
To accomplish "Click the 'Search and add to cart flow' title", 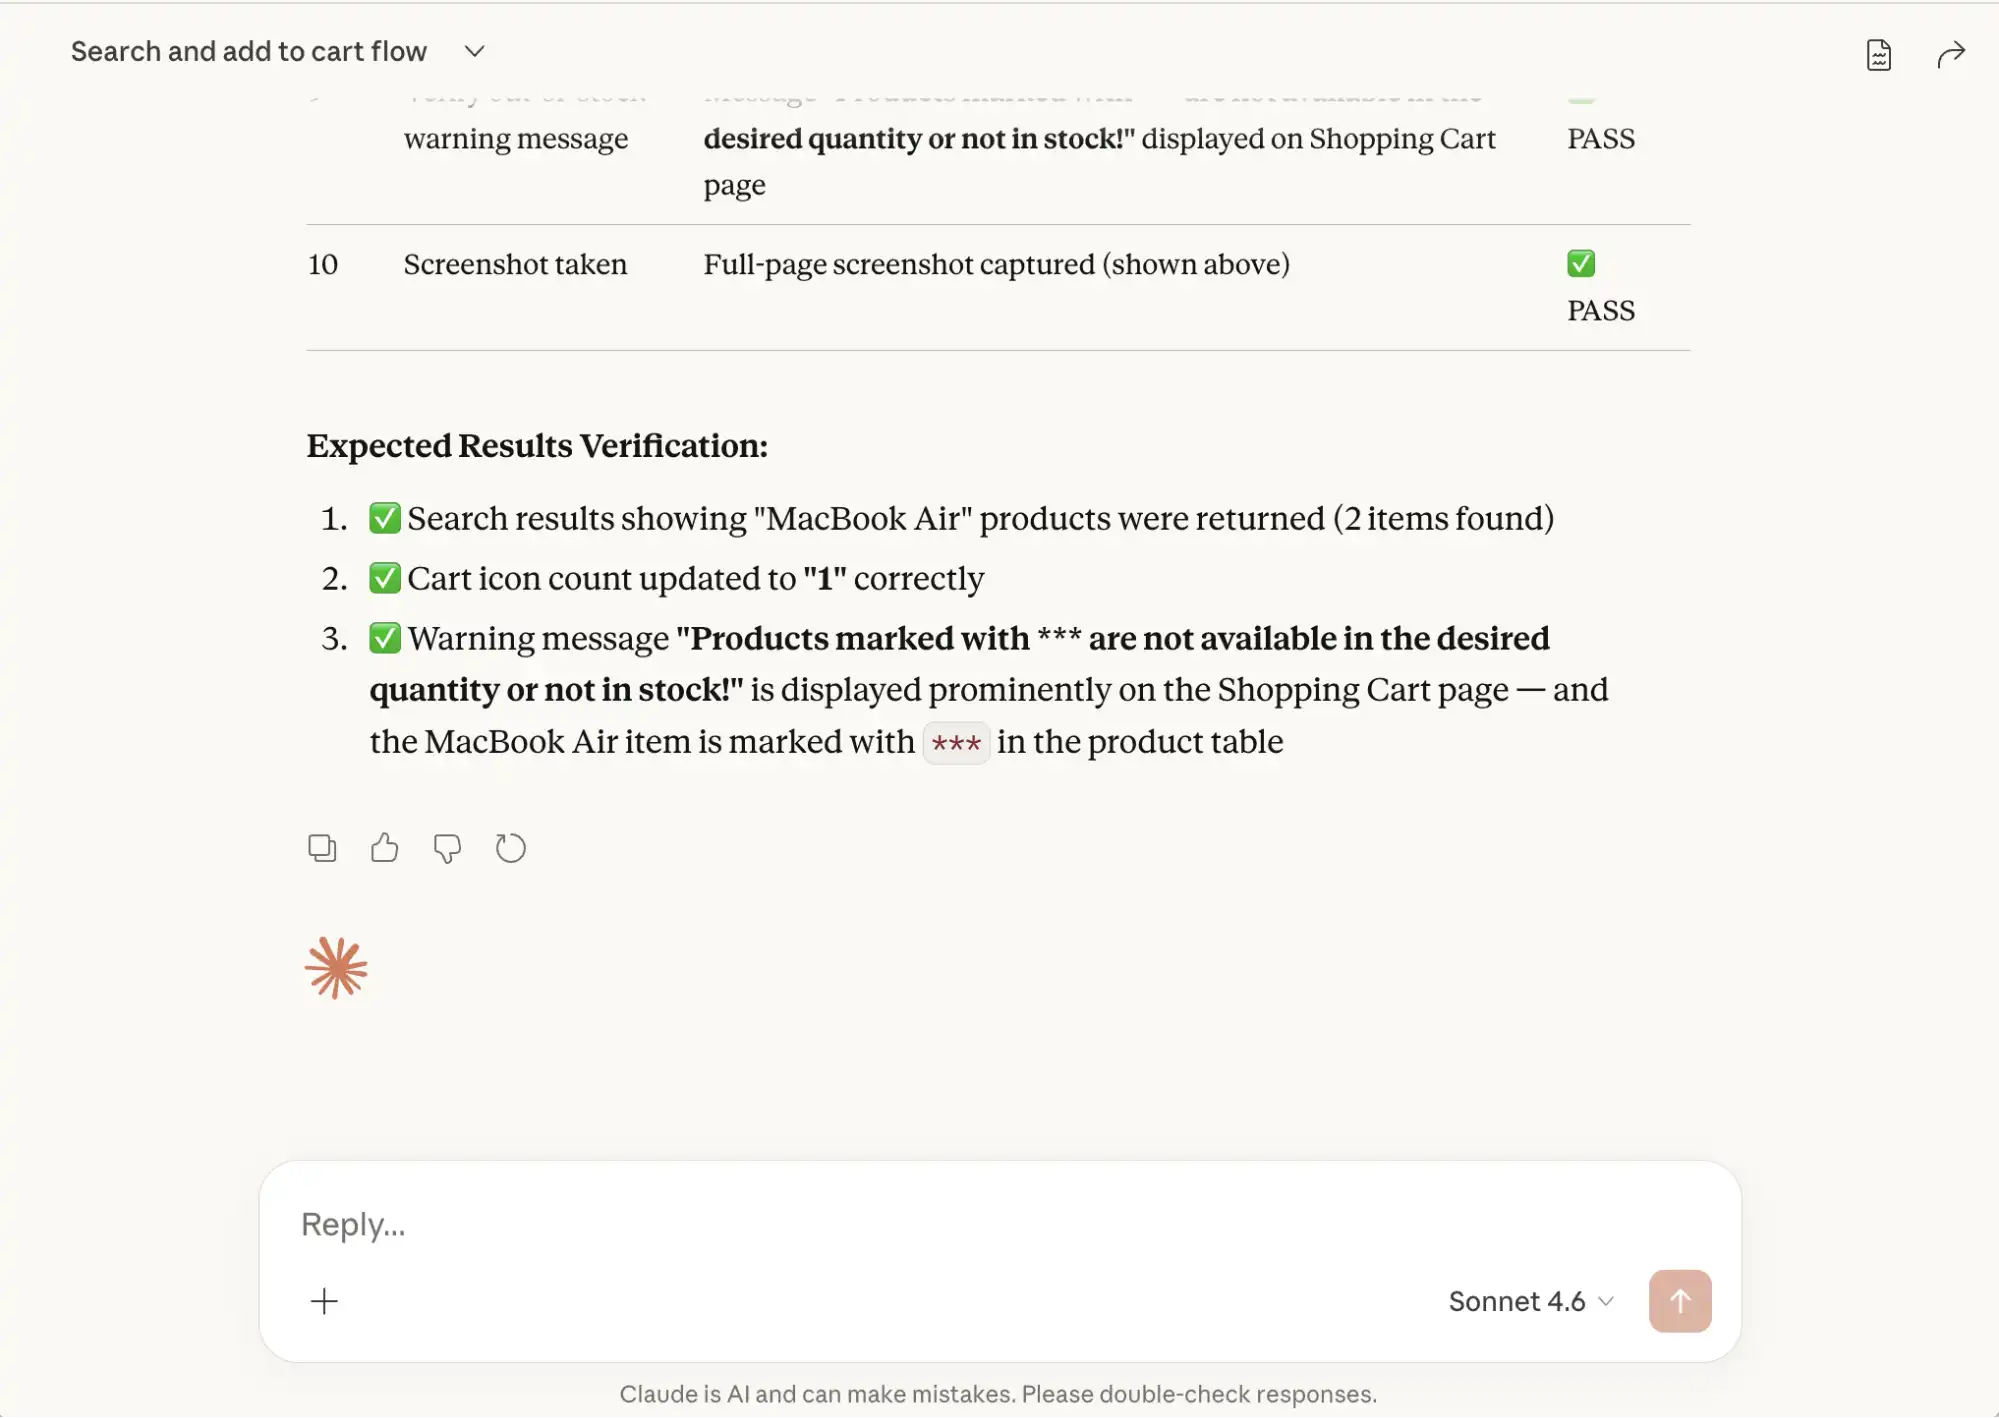I will click(249, 51).
